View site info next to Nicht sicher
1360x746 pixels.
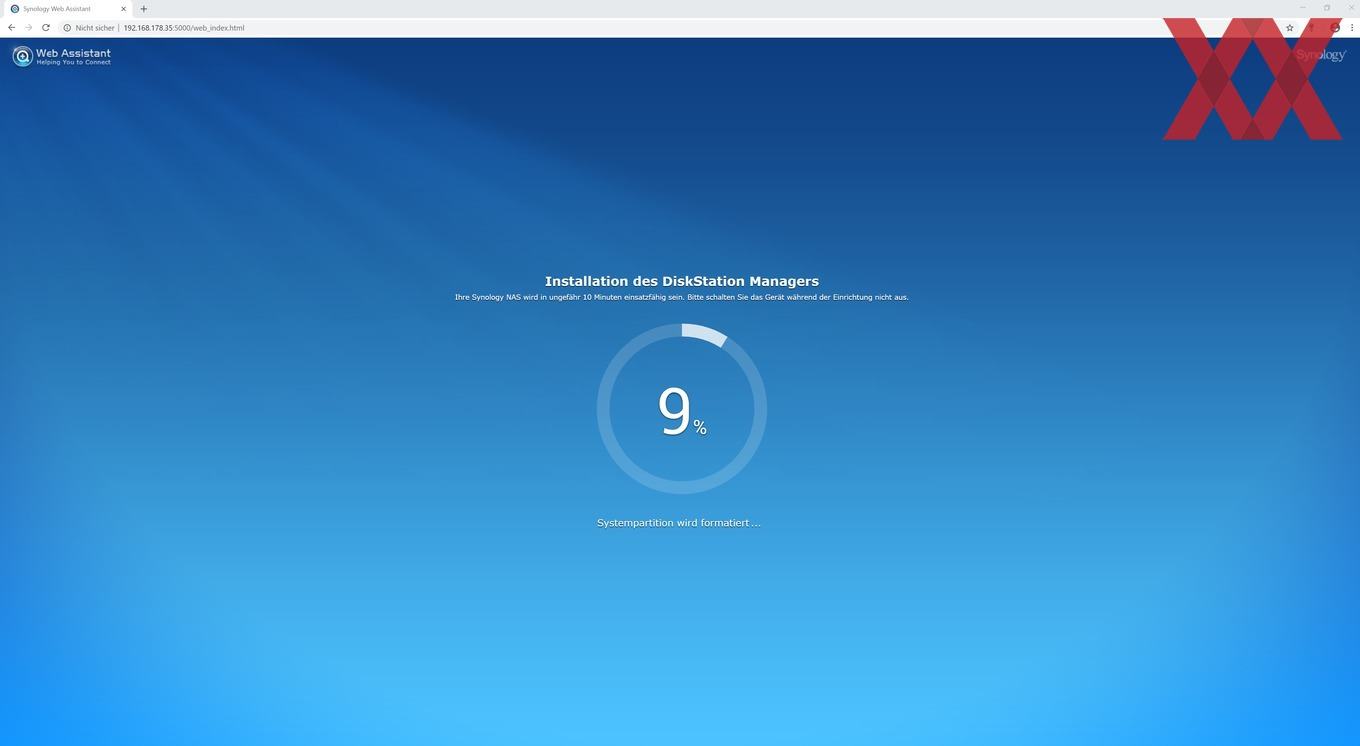(x=67, y=28)
